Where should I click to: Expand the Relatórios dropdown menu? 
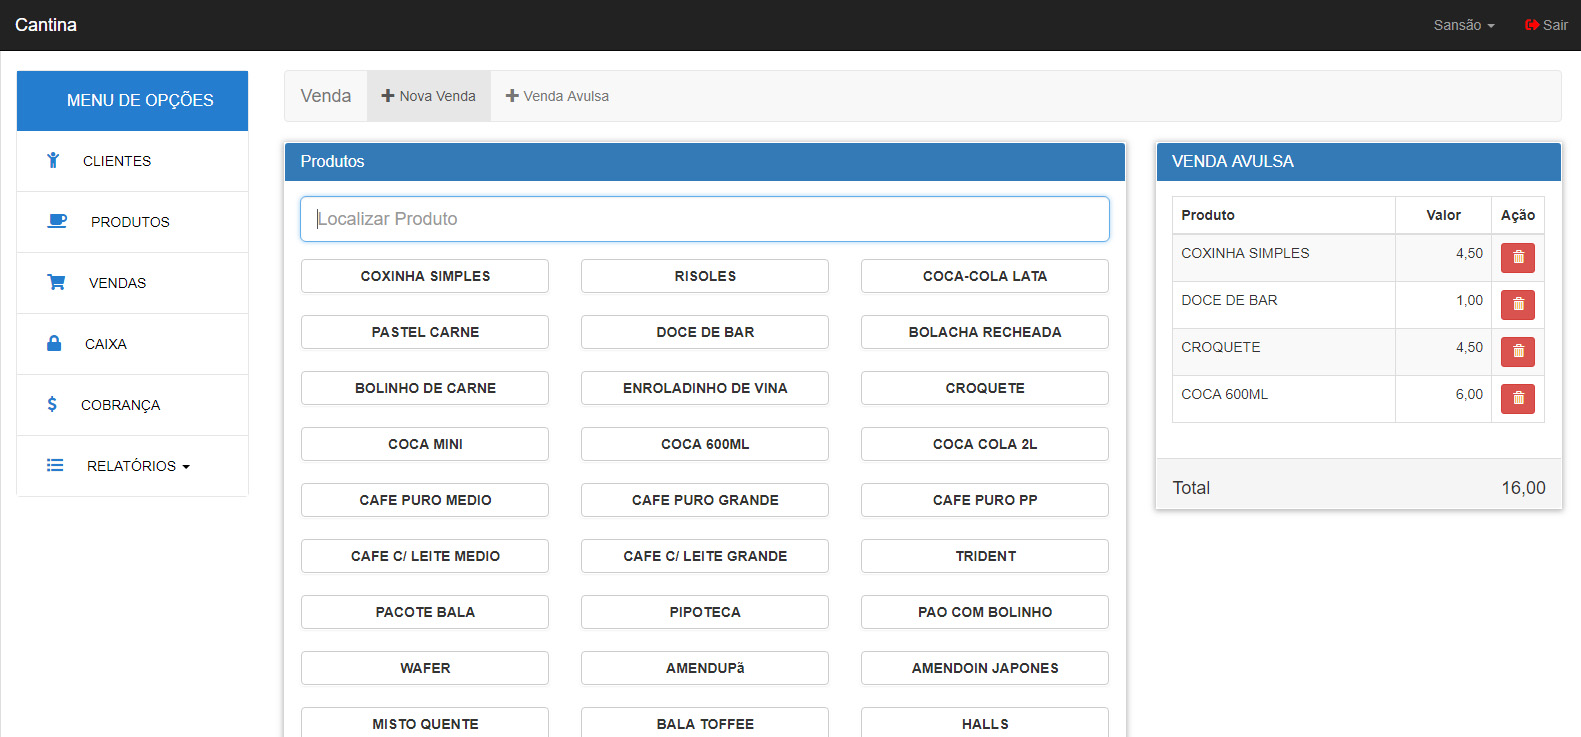(x=137, y=466)
